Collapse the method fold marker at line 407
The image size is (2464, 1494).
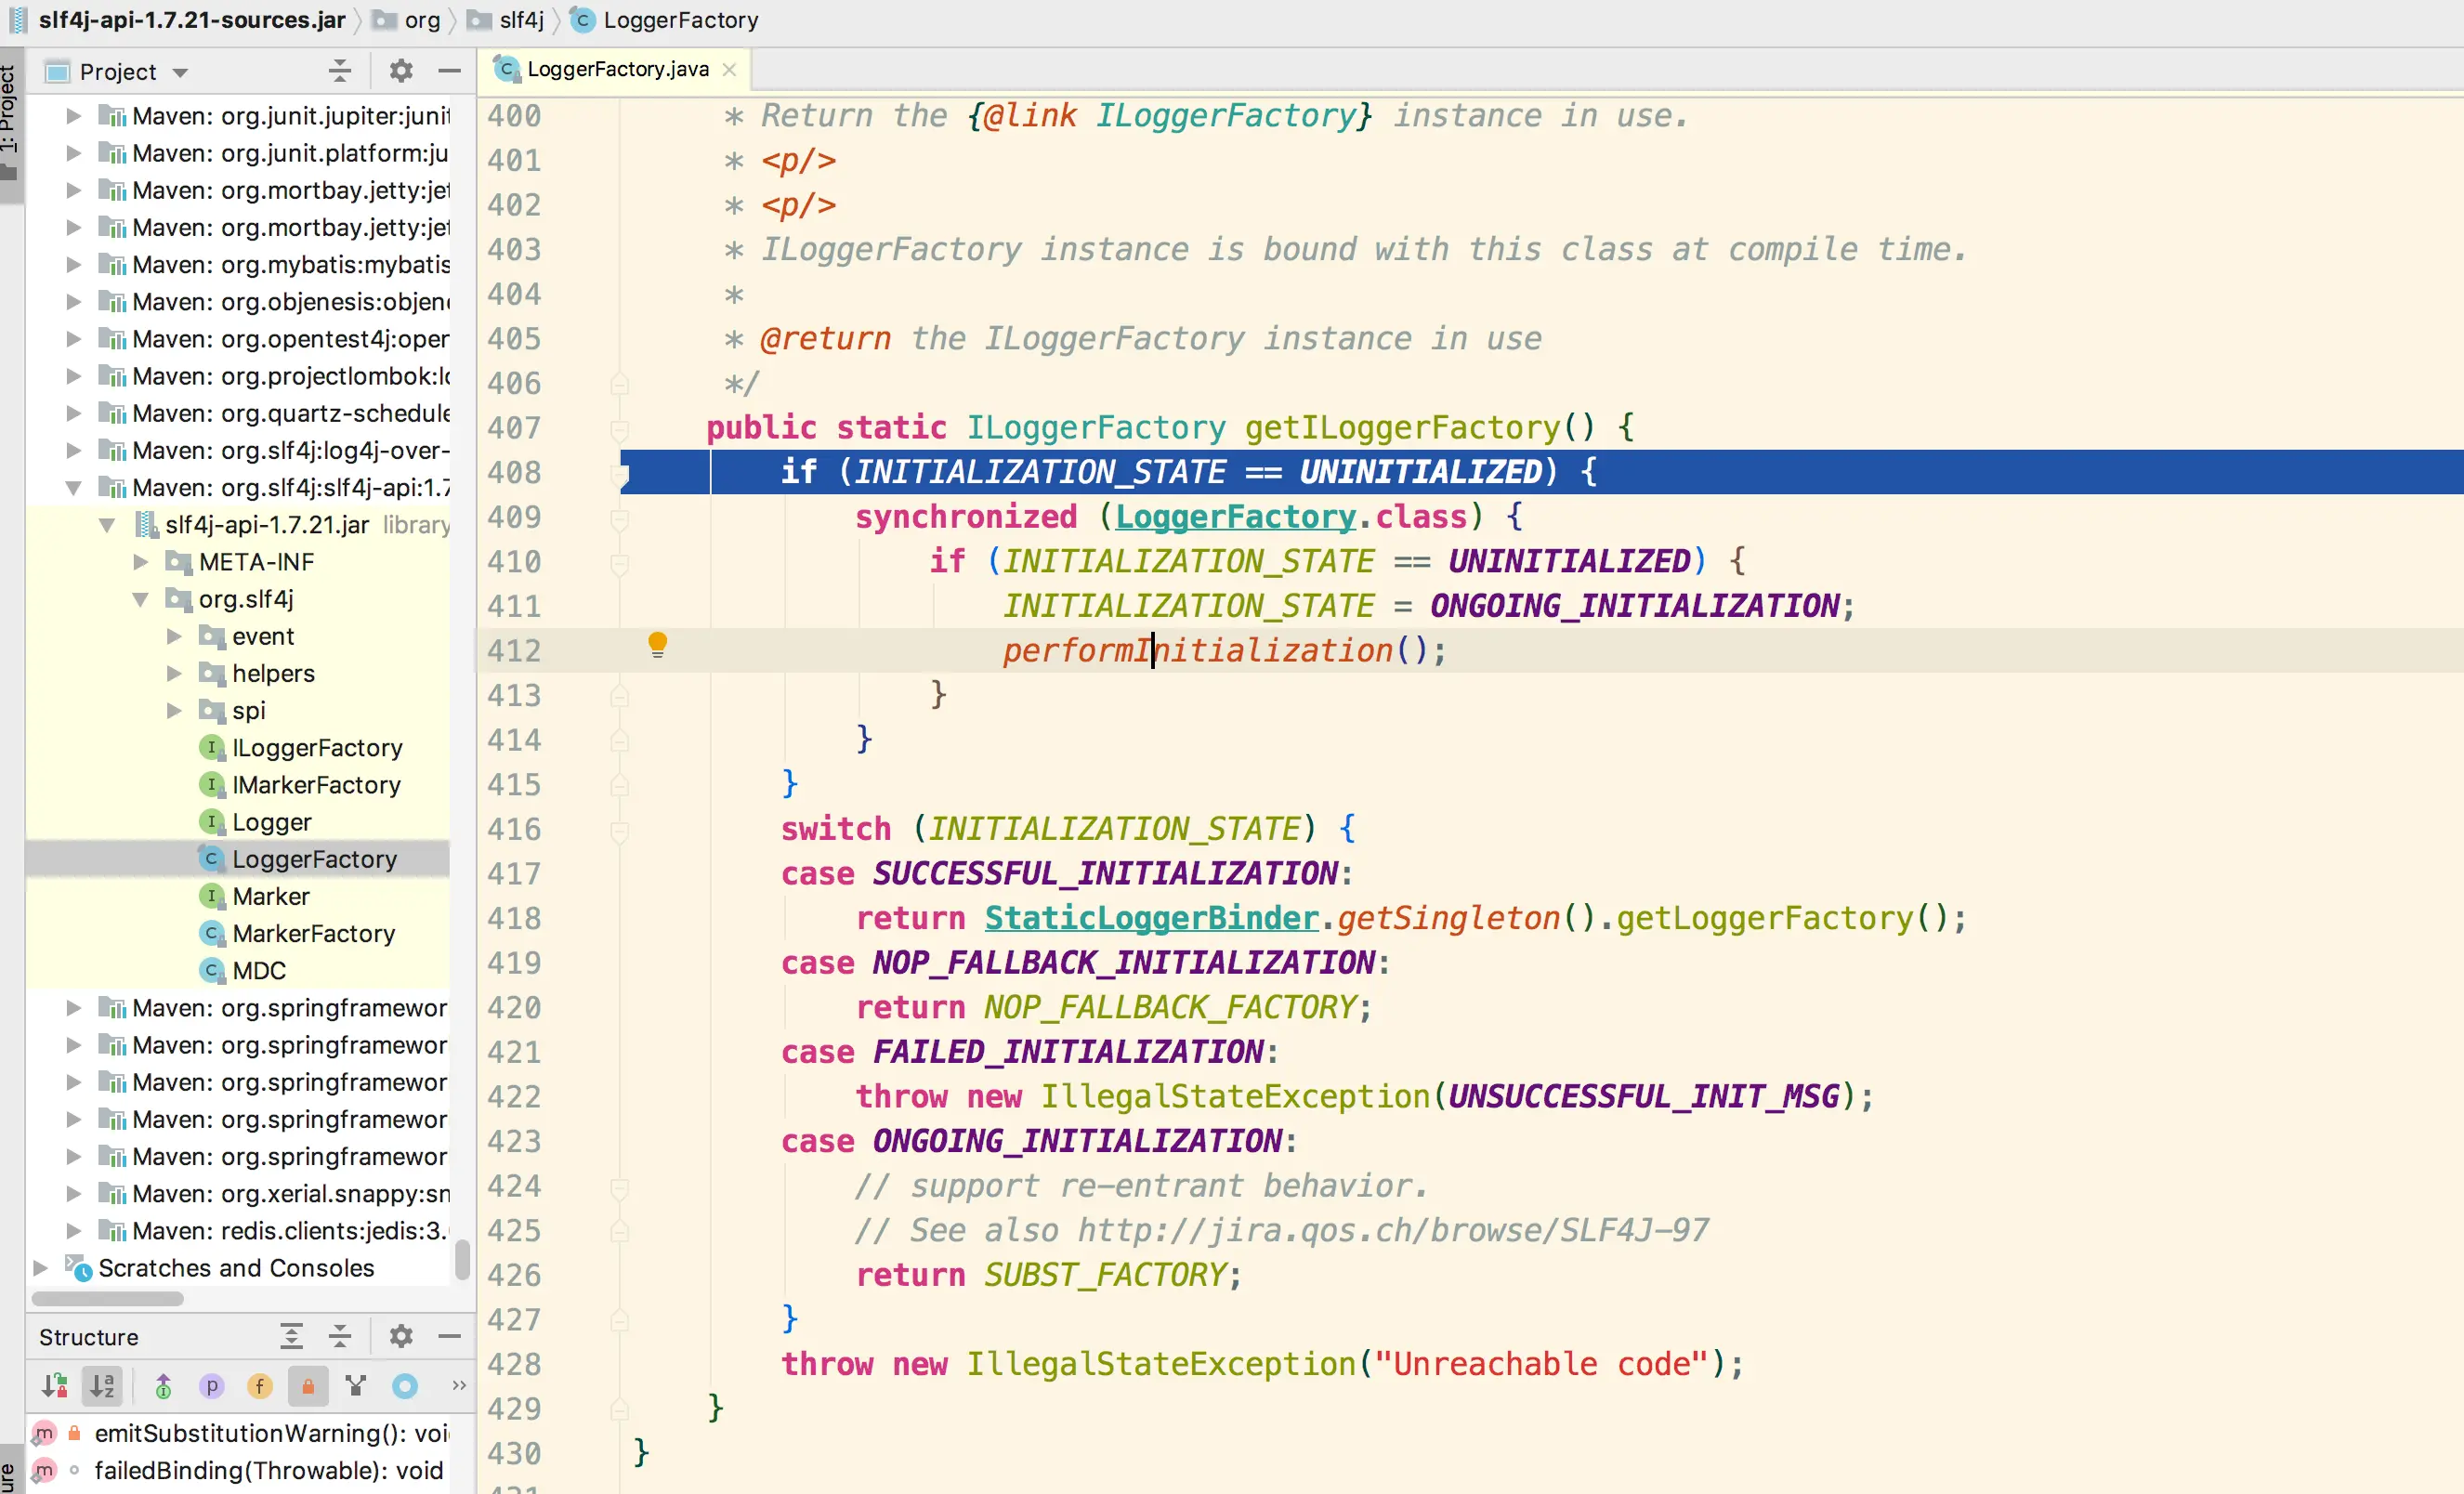pos(619,430)
